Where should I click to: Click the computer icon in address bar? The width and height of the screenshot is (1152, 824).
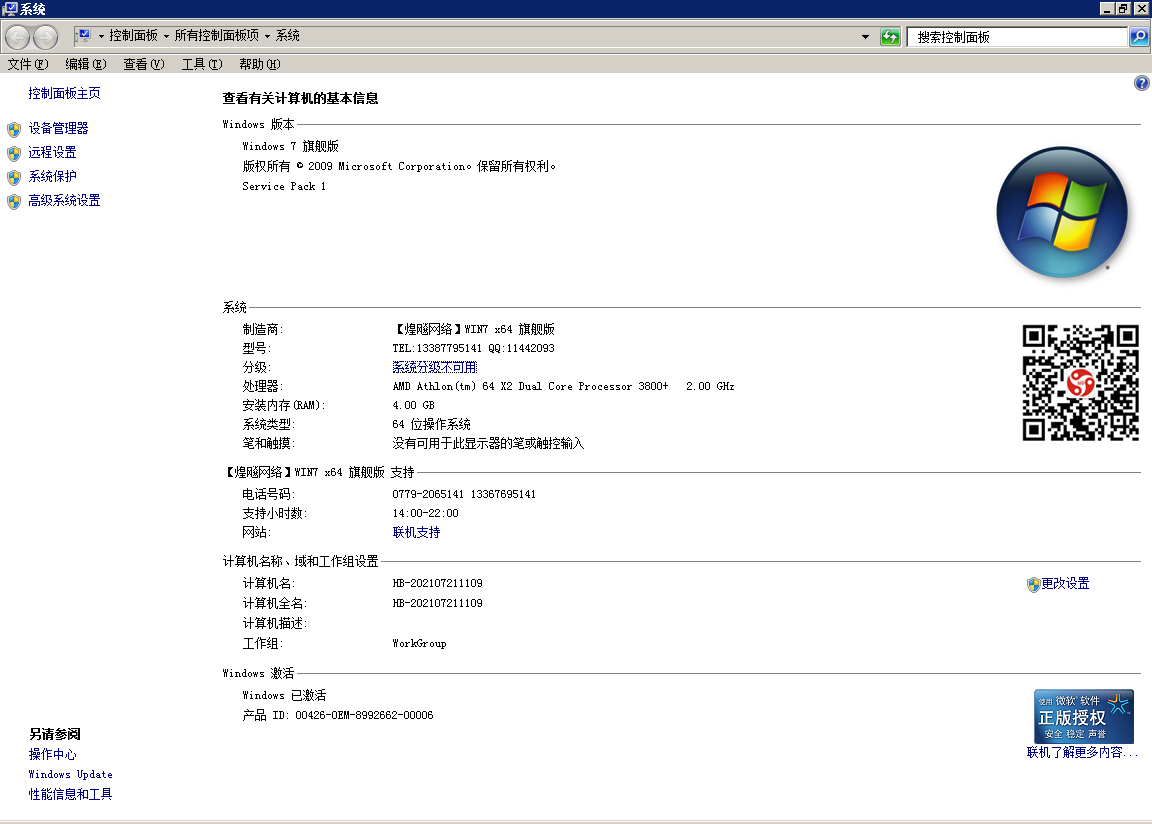(84, 35)
